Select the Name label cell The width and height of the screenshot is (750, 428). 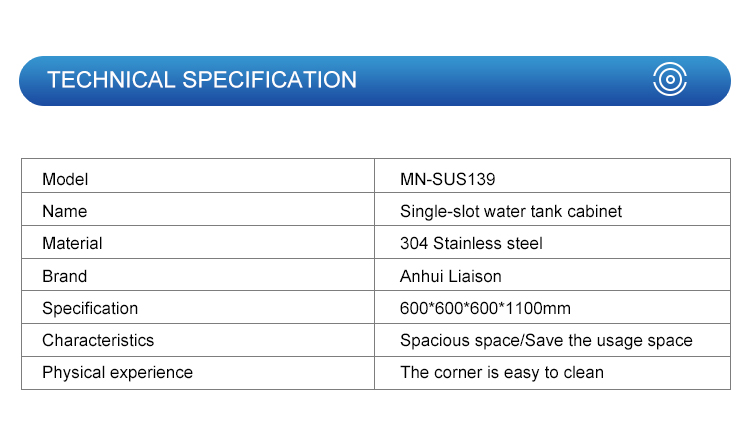coord(198,209)
